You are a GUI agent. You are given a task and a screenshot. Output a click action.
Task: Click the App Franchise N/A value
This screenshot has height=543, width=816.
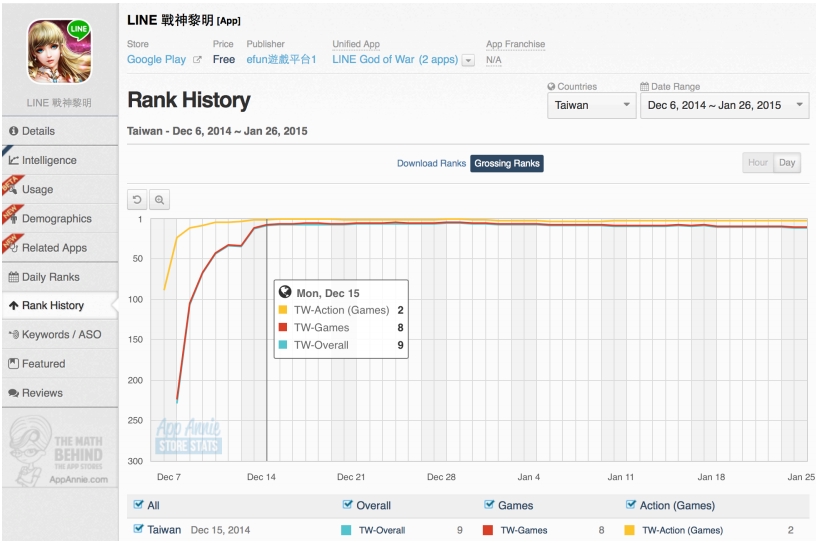pos(493,60)
